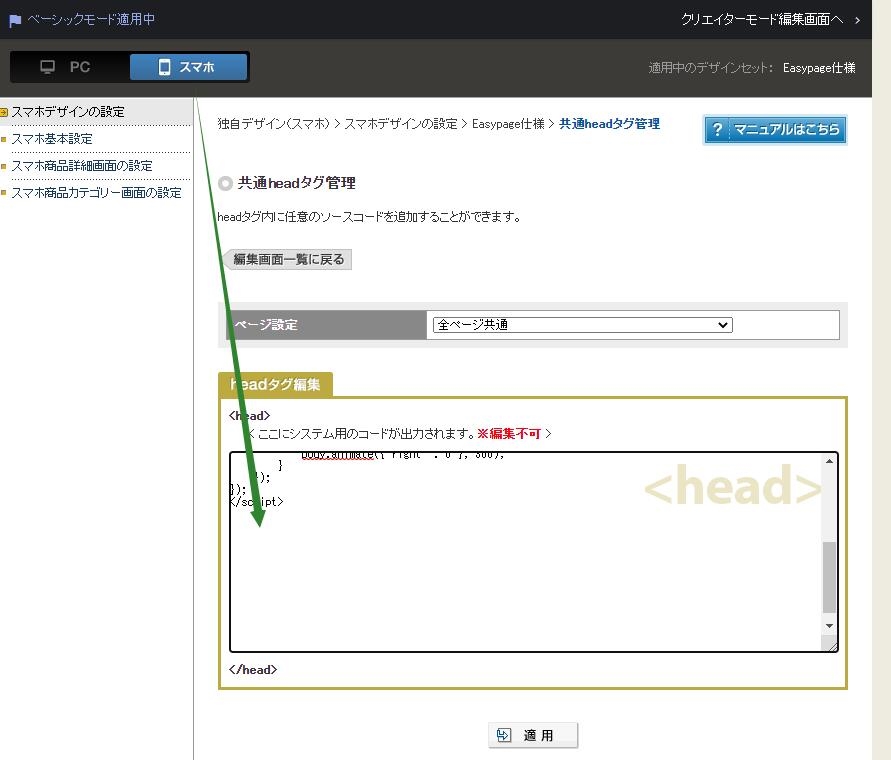Screen dimensions: 891x760
Task: Go to 独自デザイン(スマホ) breadcrumb
Action: [x=273, y=124]
